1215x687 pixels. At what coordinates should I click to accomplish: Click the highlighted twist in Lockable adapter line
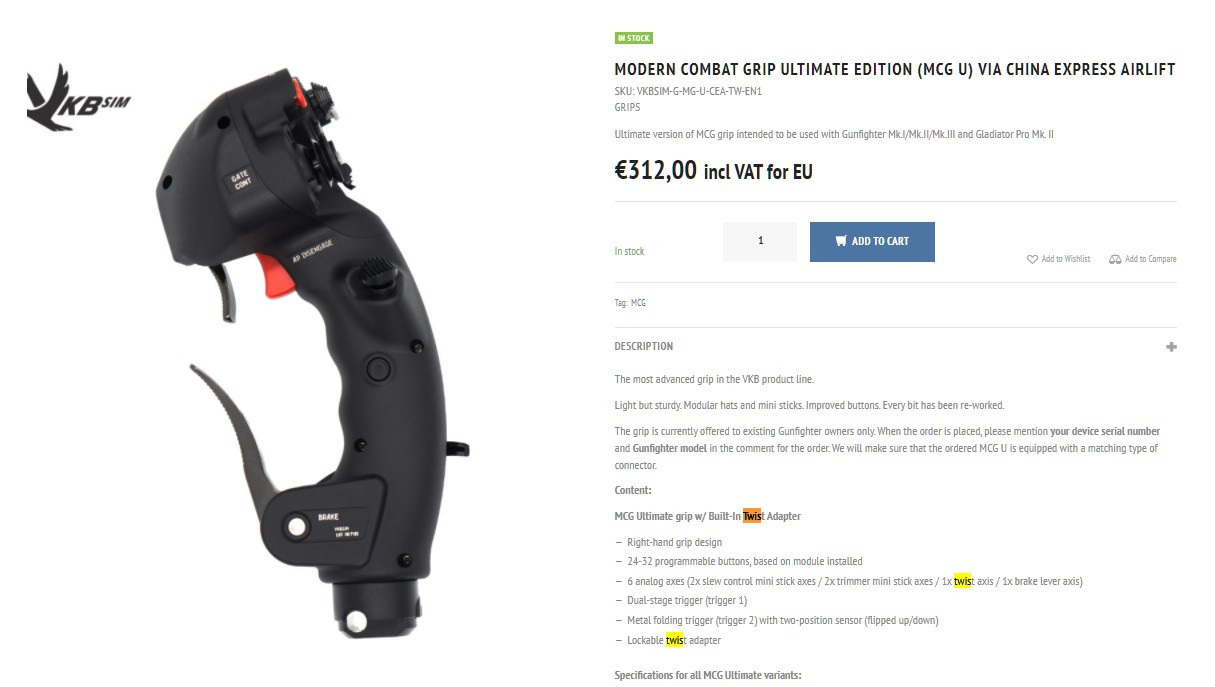coord(674,640)
